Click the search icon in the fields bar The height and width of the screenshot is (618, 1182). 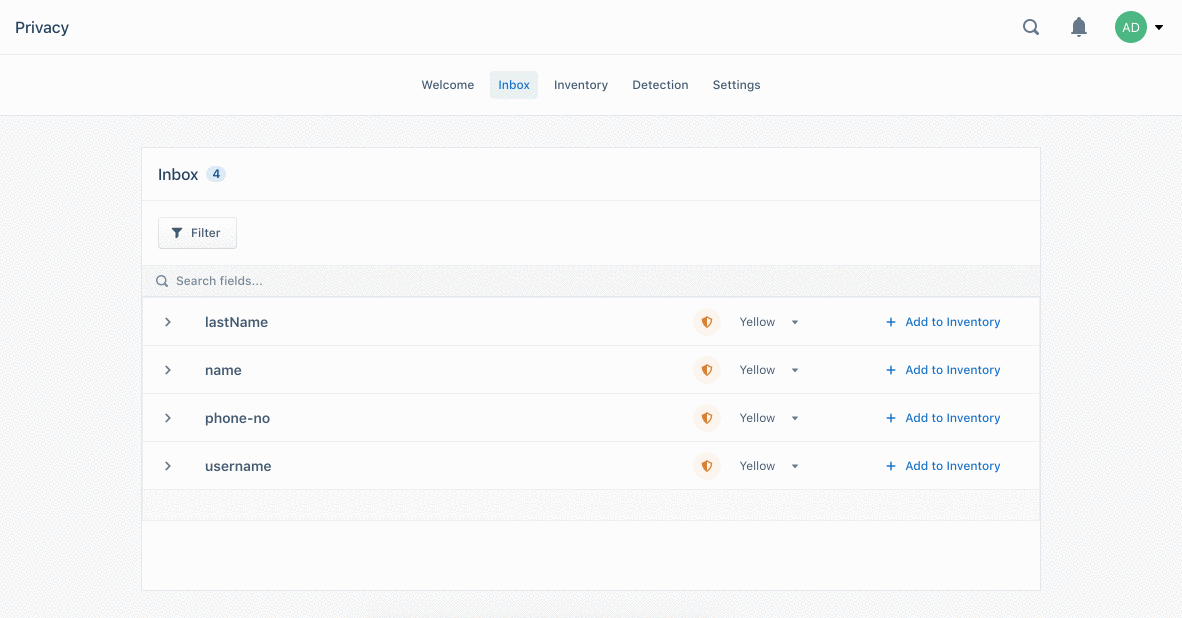pos(162,281)
